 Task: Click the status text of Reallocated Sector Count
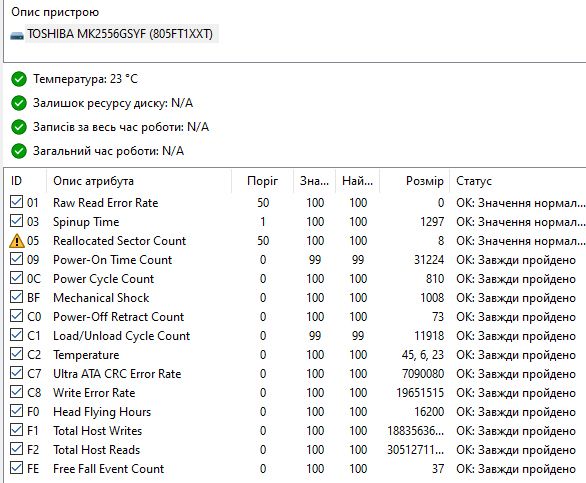pos(520,241)
